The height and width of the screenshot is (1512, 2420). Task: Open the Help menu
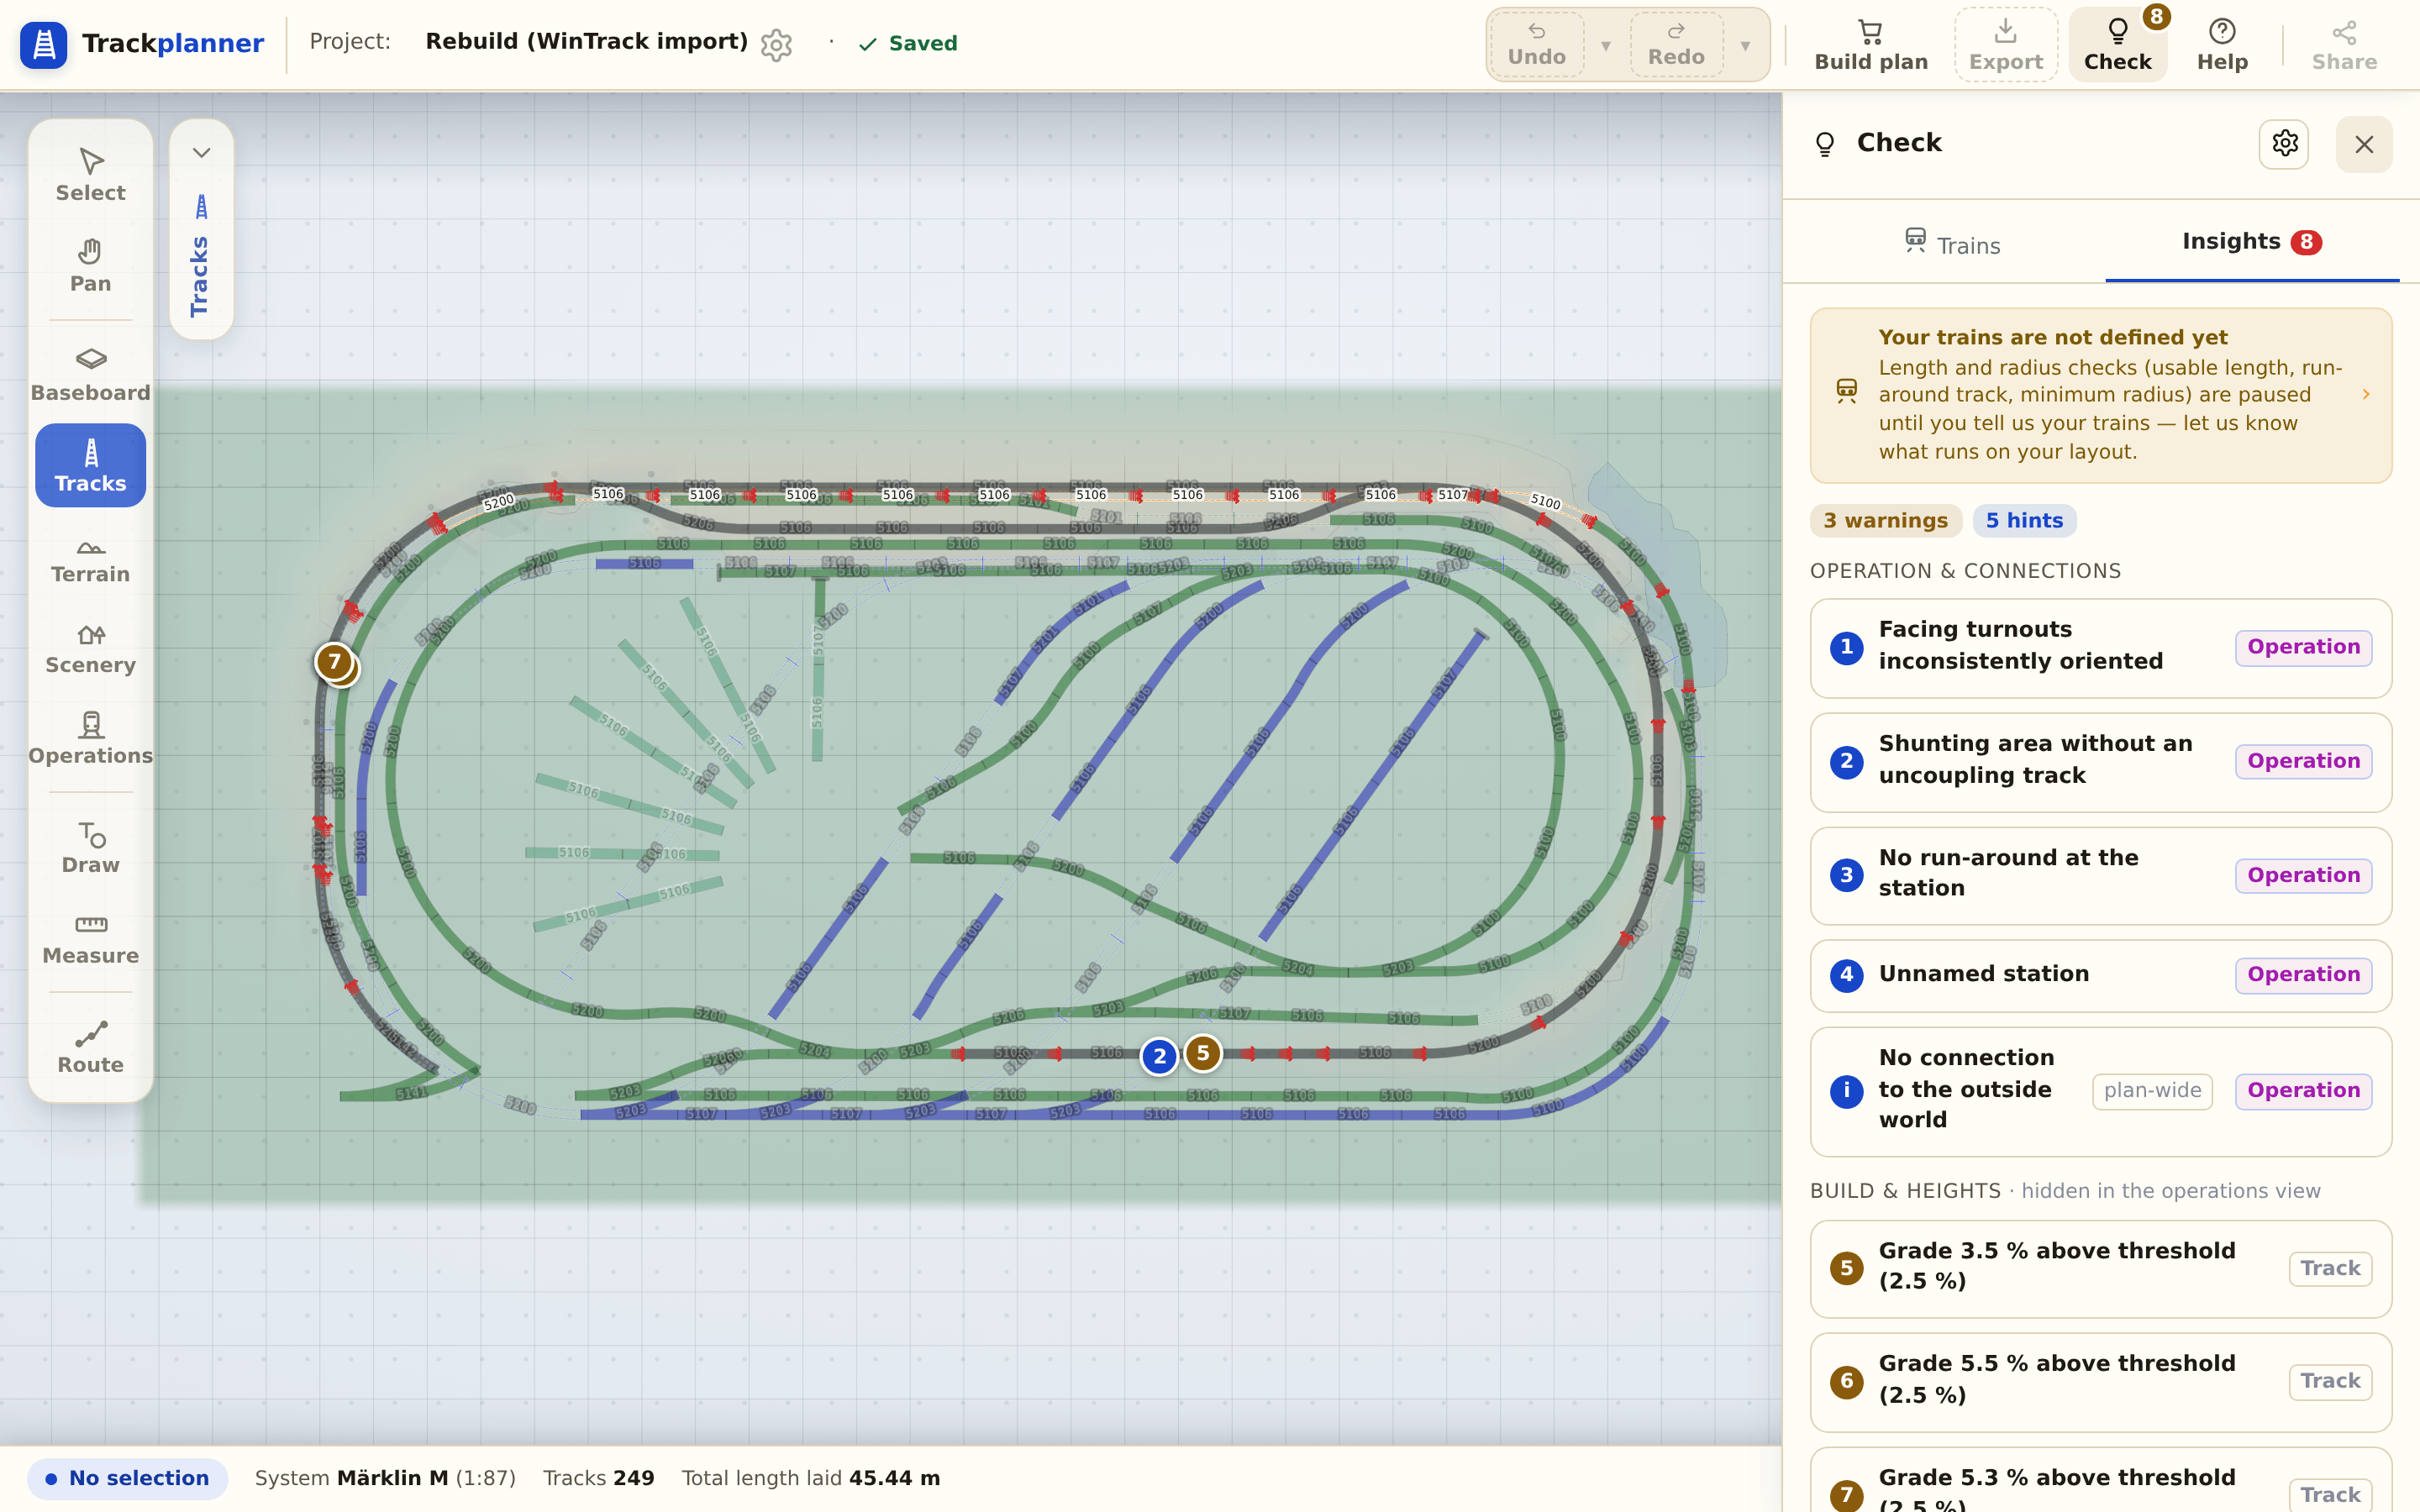pyautogui.click(x=2222, y=45)
